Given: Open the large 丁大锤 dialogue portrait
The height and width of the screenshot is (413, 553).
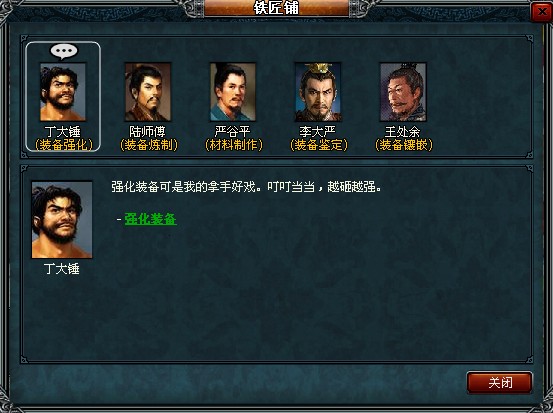Looking at the screenshot, I should pyautogui.click(x=62, y=220).
